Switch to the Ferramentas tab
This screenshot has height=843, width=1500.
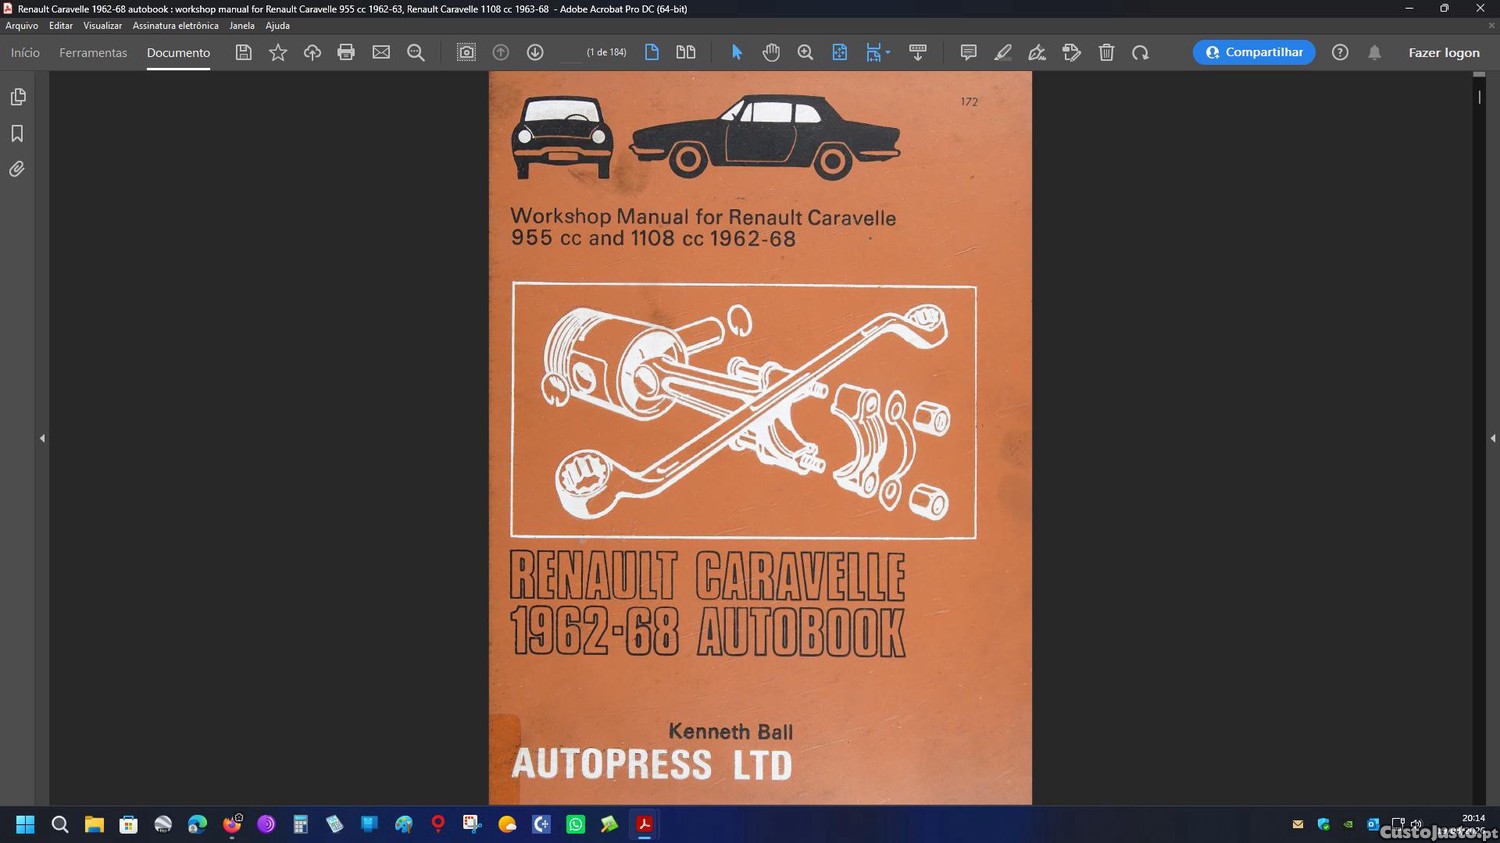[93, 52]
